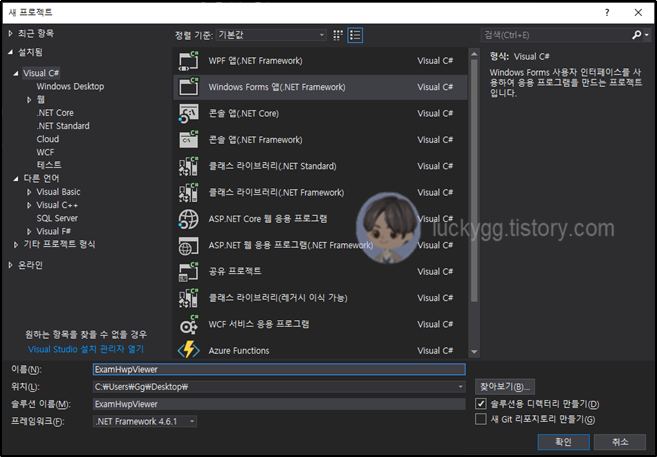Click the '취소' cancel button
Screen dimensions: 657x457
coord(620,442)
